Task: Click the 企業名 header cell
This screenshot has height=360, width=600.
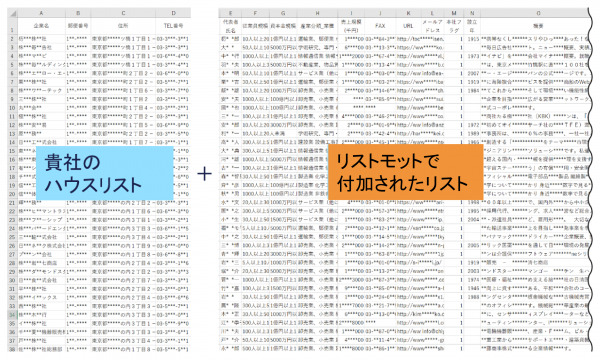Action: (x=41, y=26)
